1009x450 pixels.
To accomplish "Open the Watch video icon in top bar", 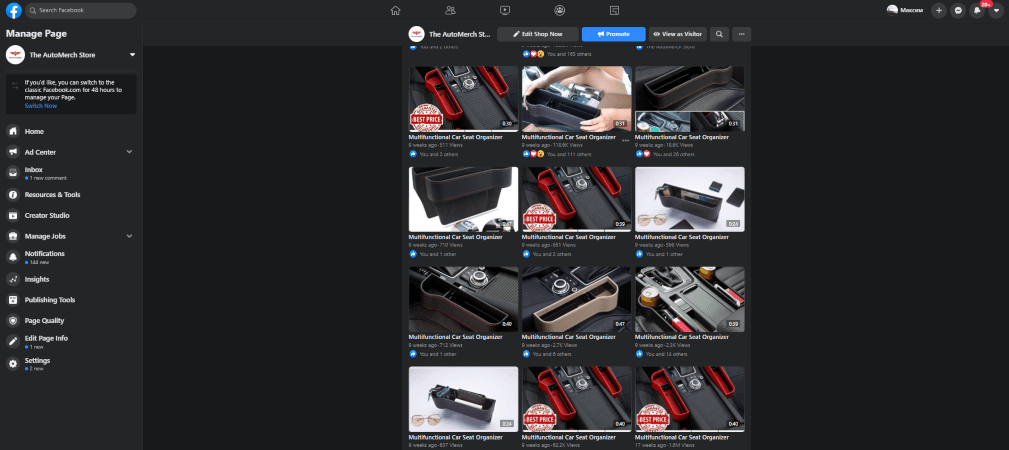I will point(505,10).
